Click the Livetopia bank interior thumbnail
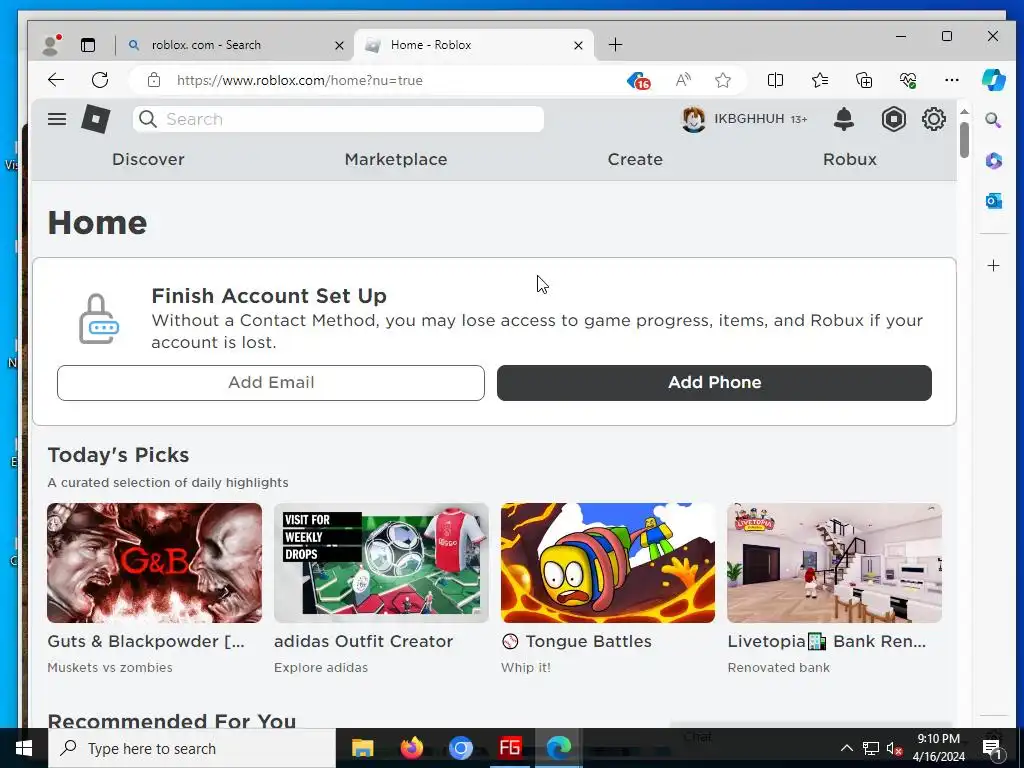Viewport: 1024px width, 768px height. click(835, 562)
